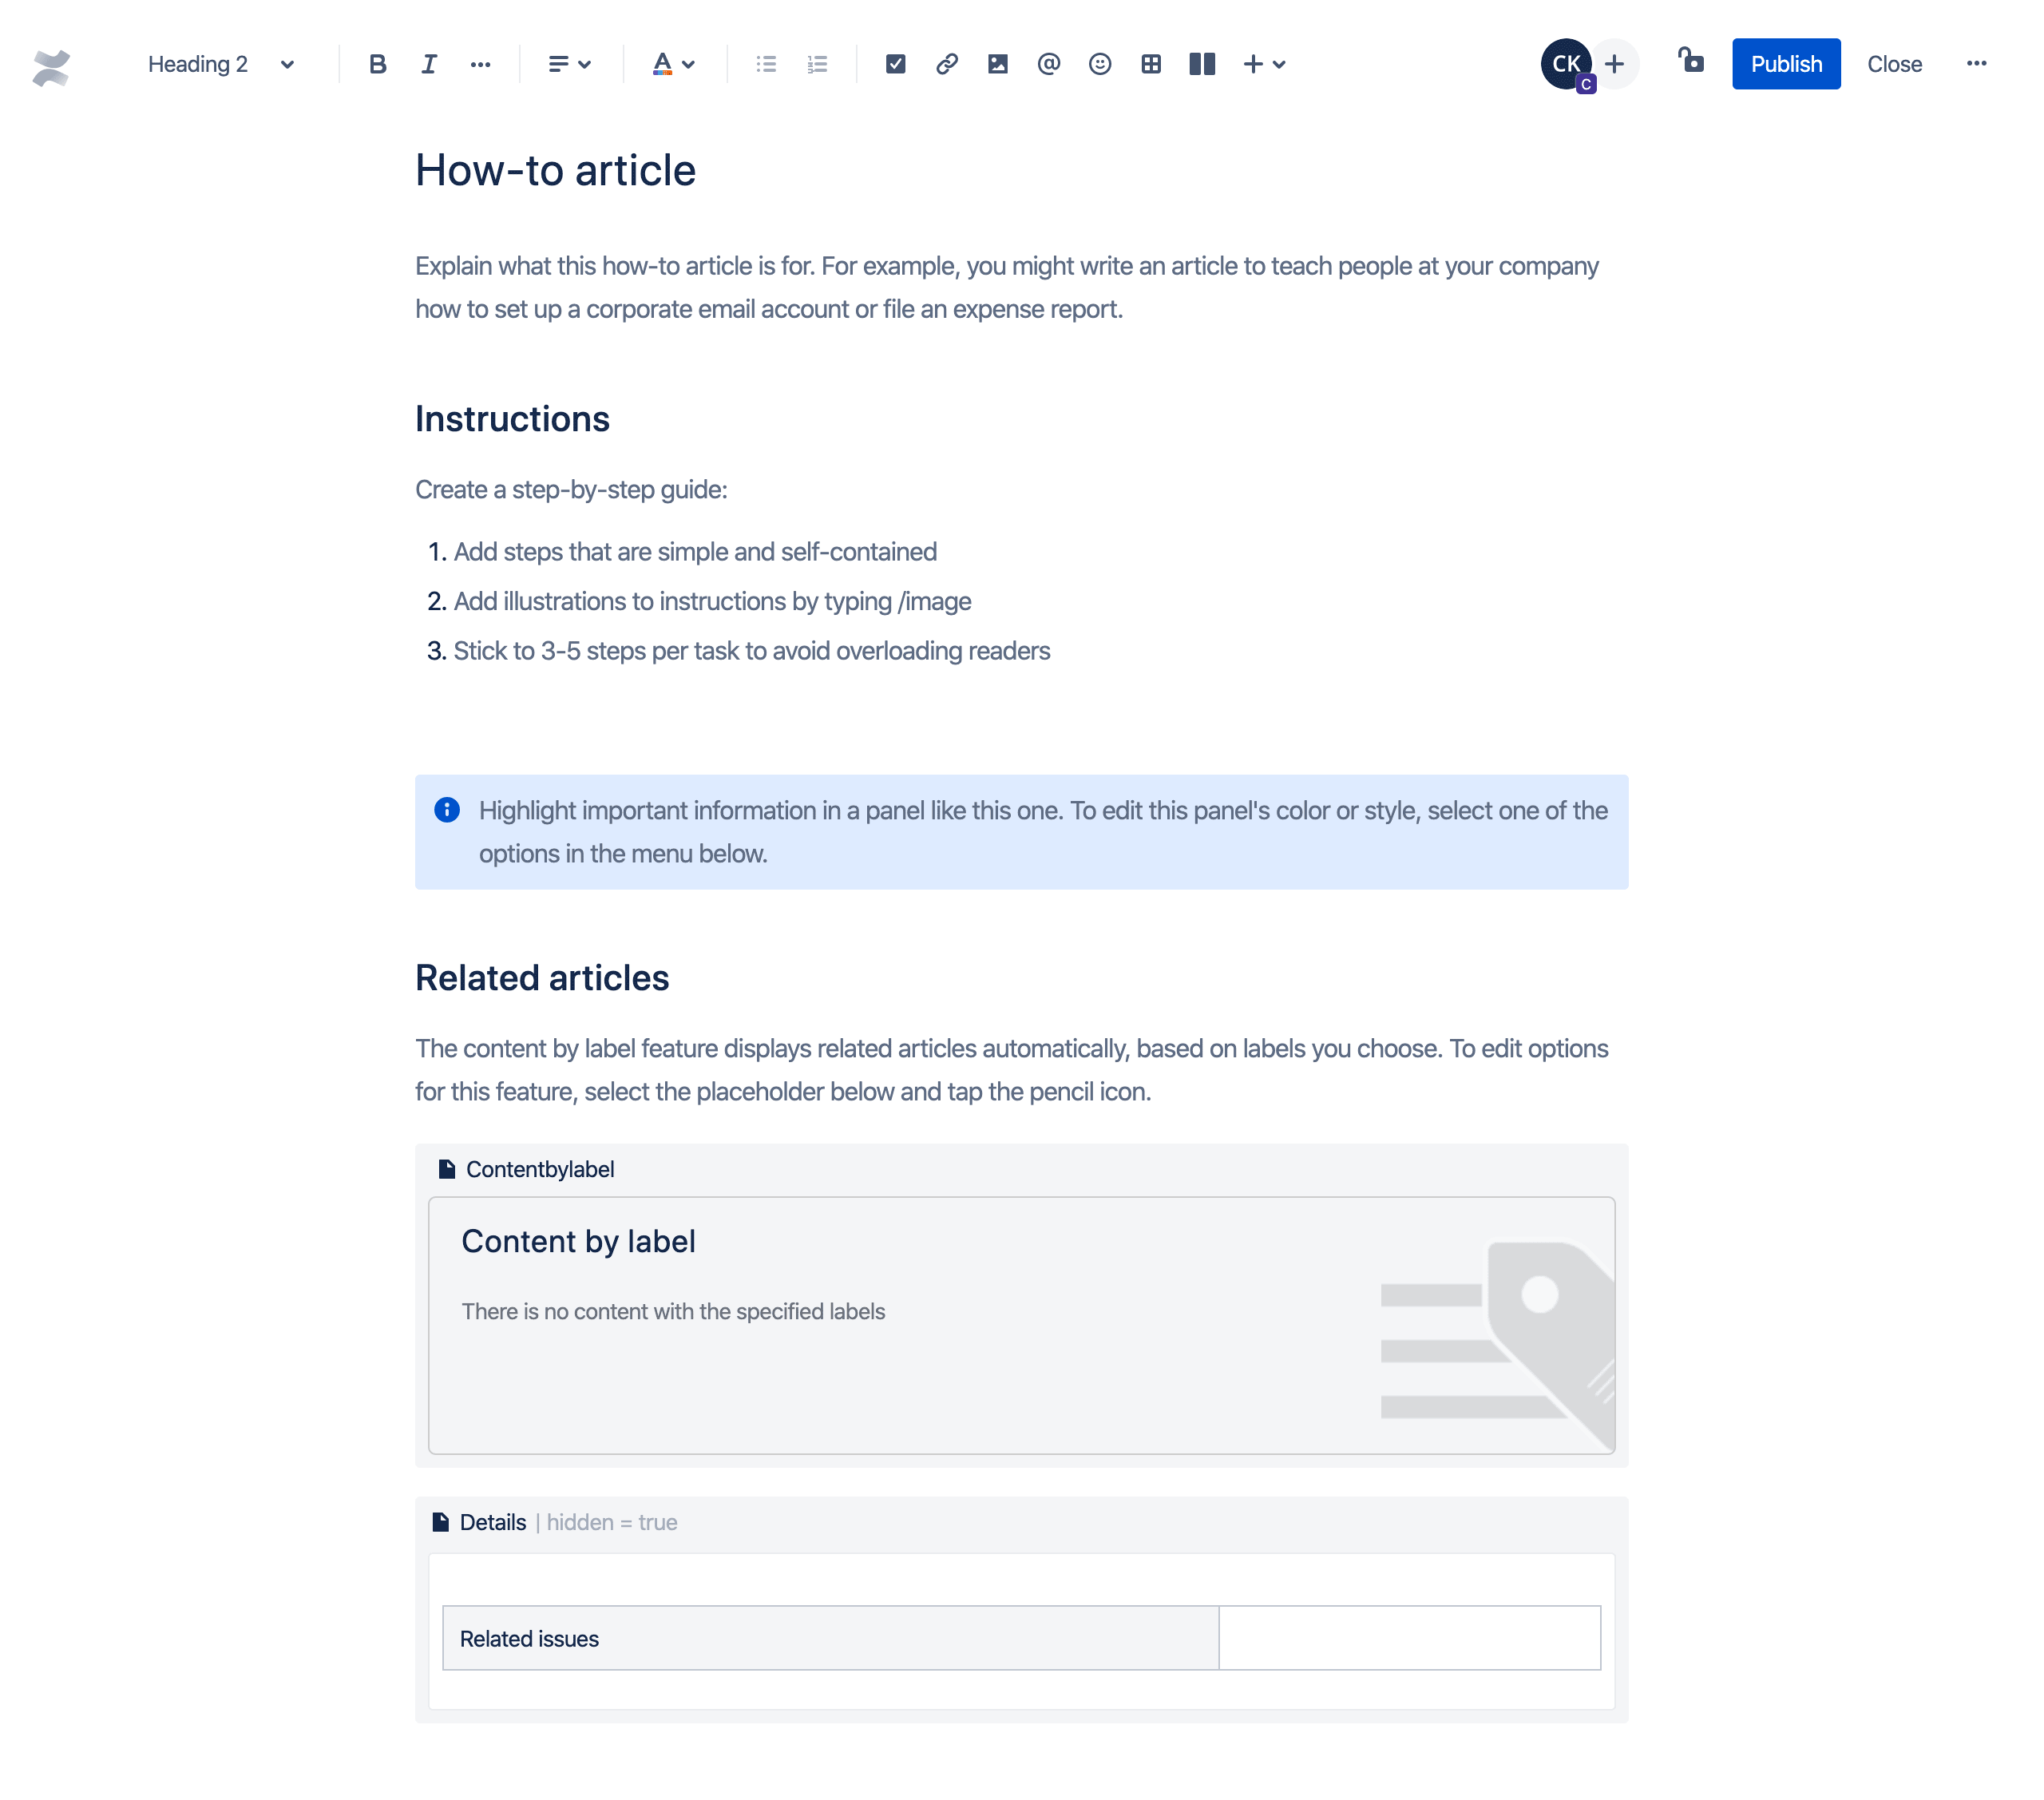Click the Publish button

[x=1785, y=65]
